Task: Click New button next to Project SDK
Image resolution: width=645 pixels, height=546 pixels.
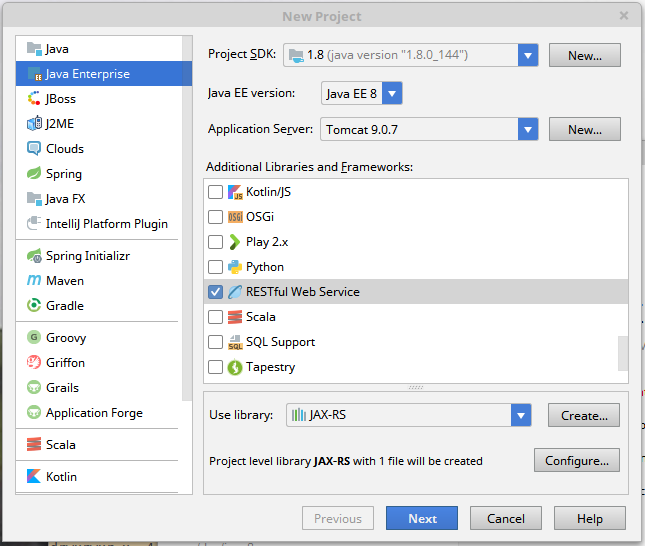Action: click(x=585, y=55)
